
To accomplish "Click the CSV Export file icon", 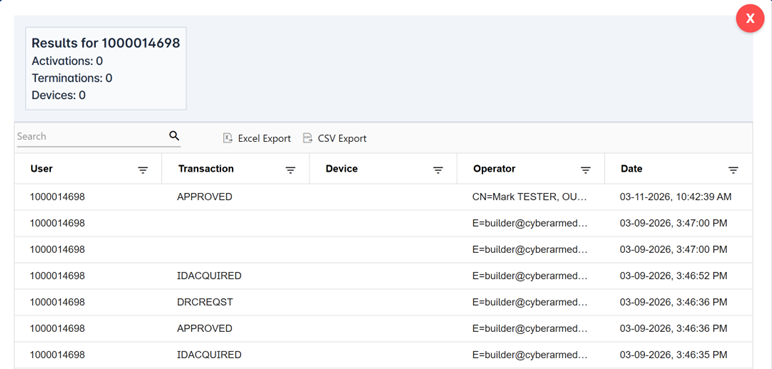I will [x=307, y=138].
